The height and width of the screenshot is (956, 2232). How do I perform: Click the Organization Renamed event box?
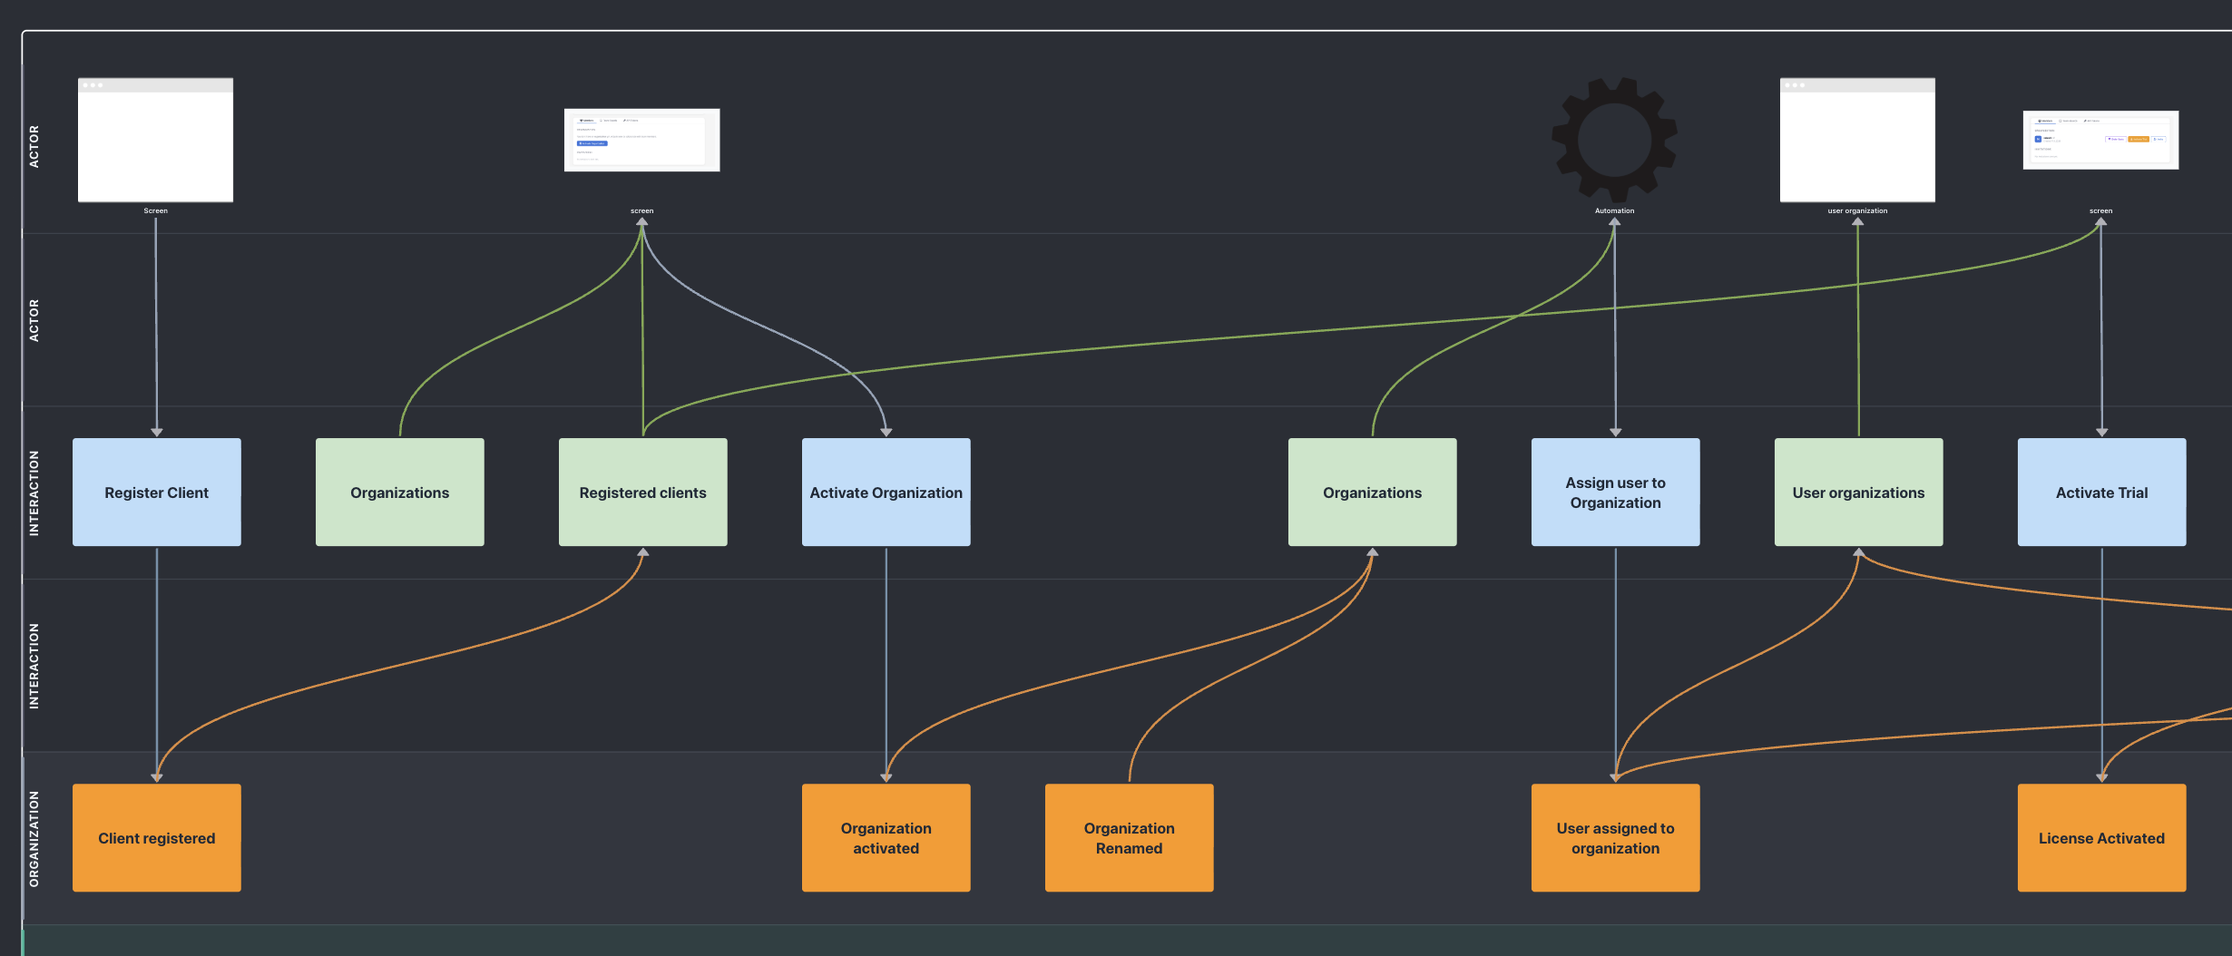(x=1129, y=838)
